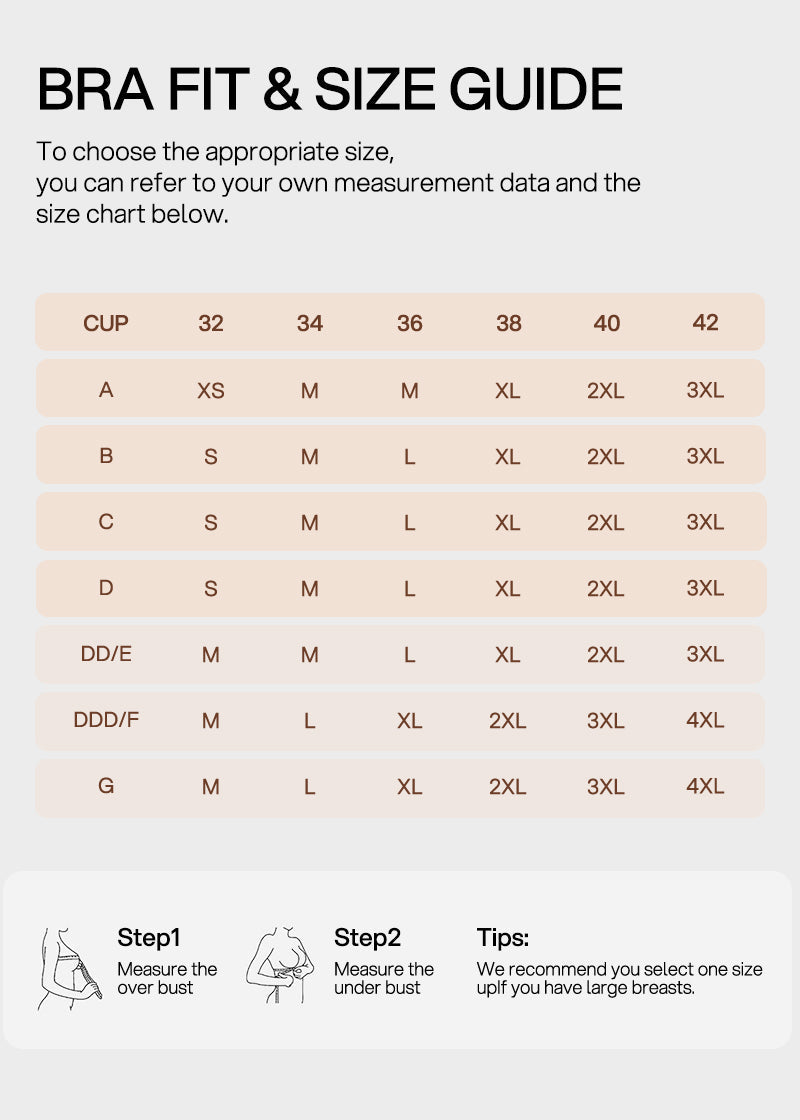This screenshot has width=800, height=1120.
Task: Click the 4XL cell in row G
Action: coord(705,786)
